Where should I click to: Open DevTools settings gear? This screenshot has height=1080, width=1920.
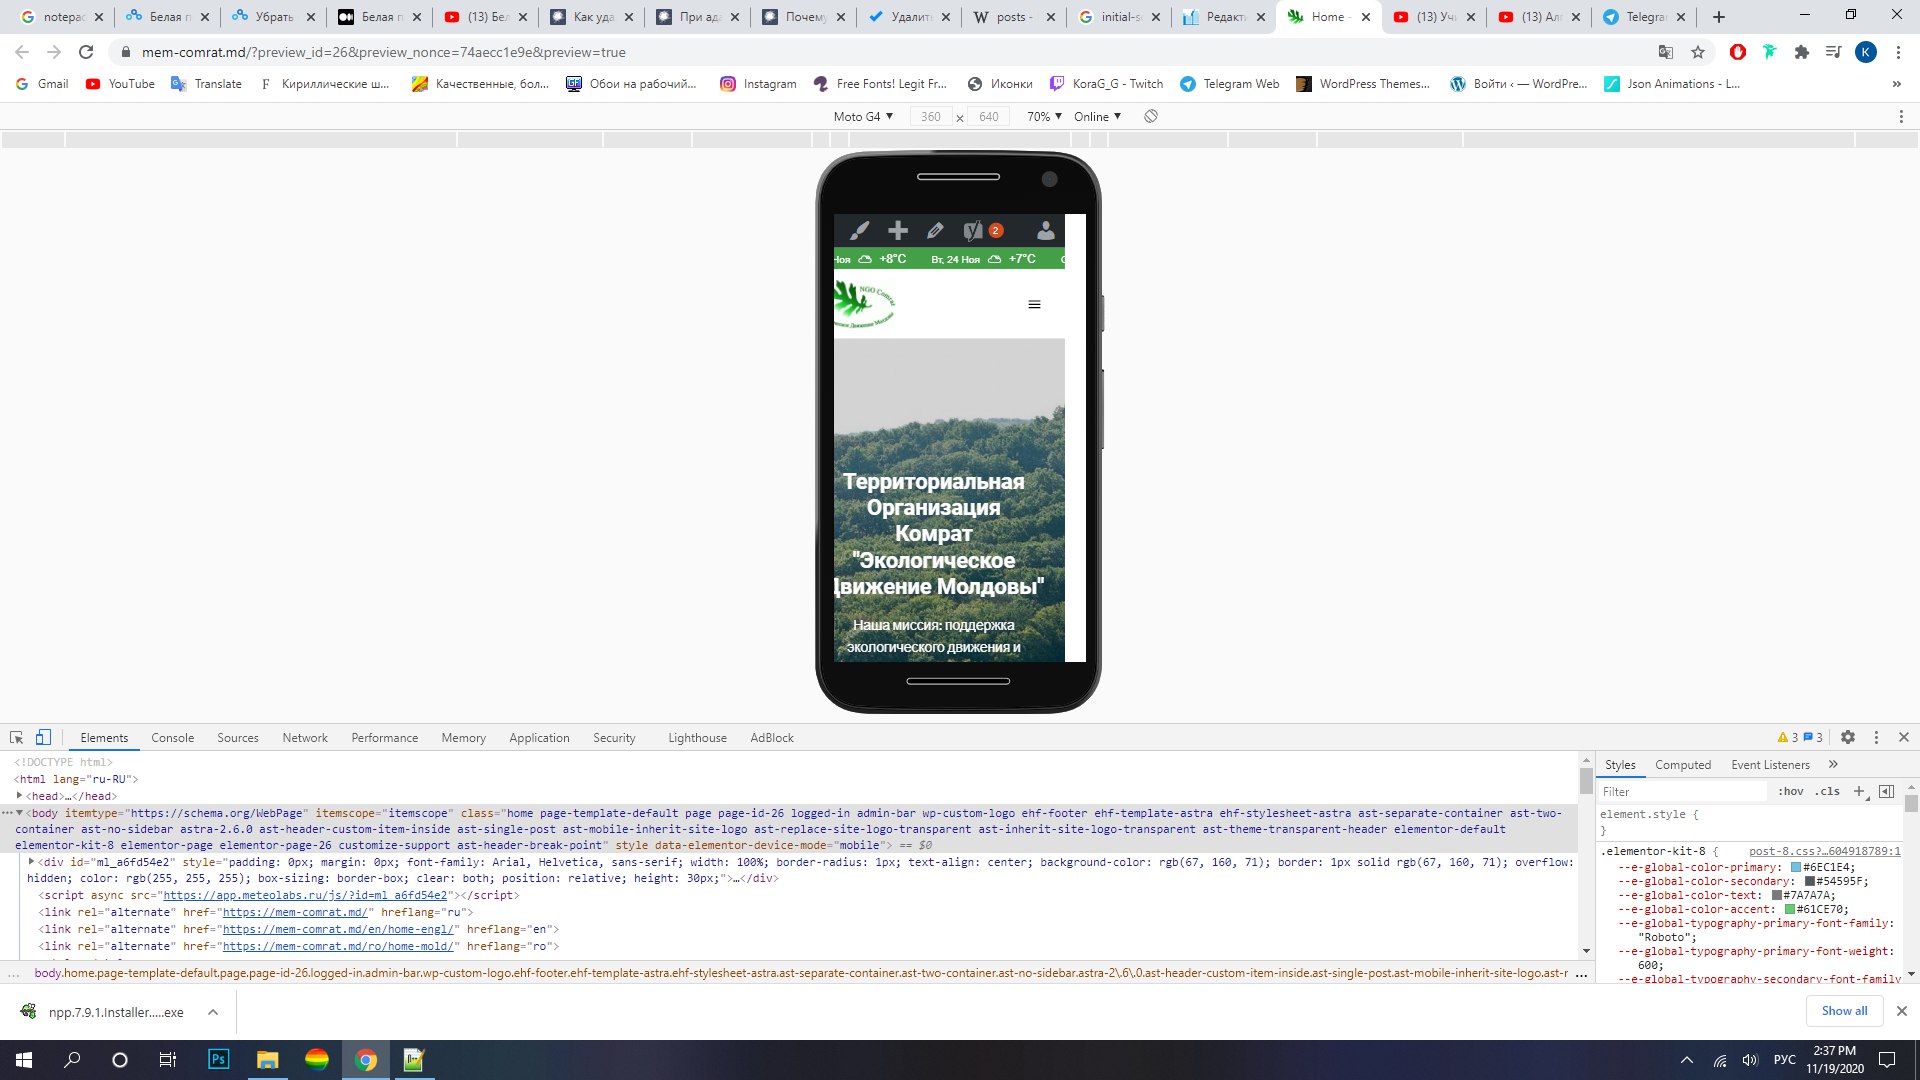click(x=1848, y=738)
